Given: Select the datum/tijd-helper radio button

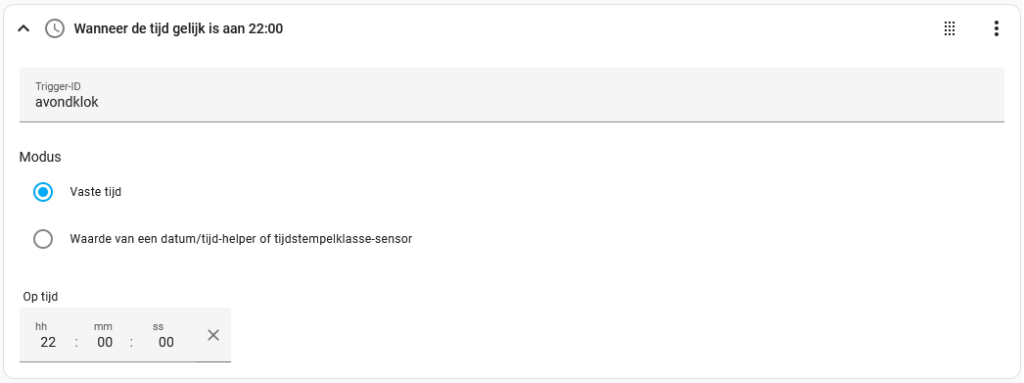Looking at the screenshot, I should point(43,239).
